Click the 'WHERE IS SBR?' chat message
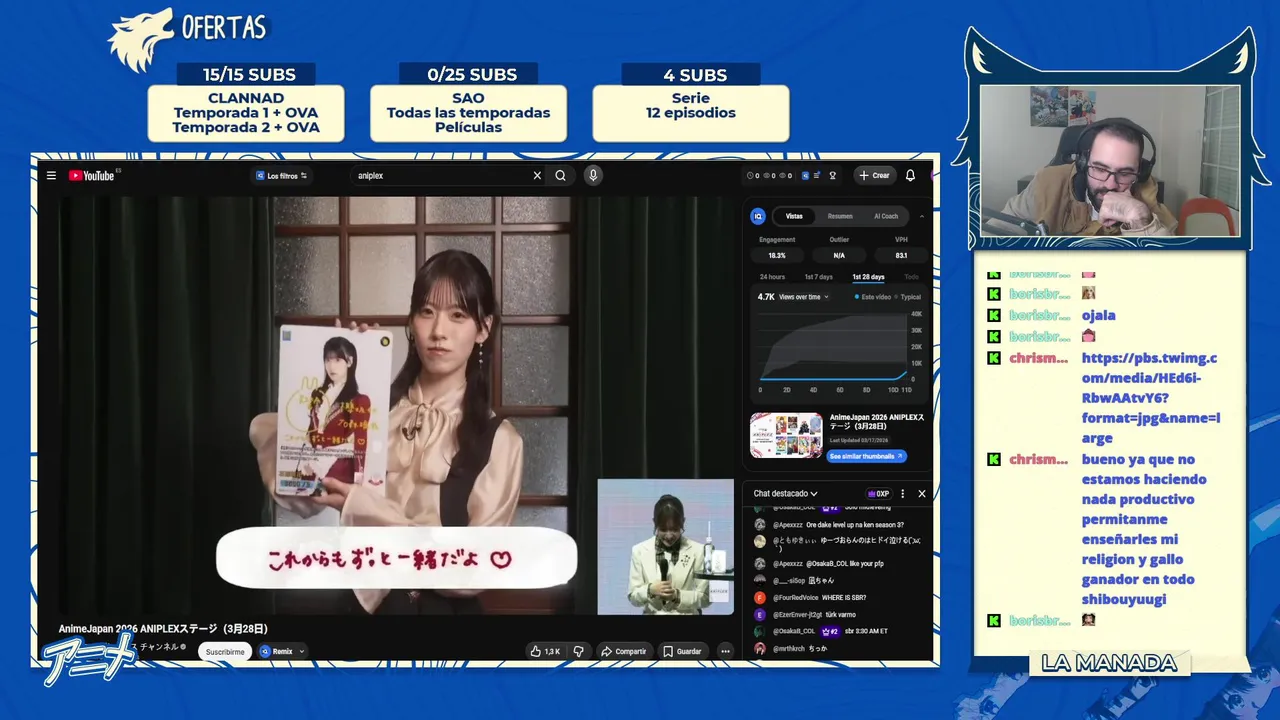 click(844, 597)
